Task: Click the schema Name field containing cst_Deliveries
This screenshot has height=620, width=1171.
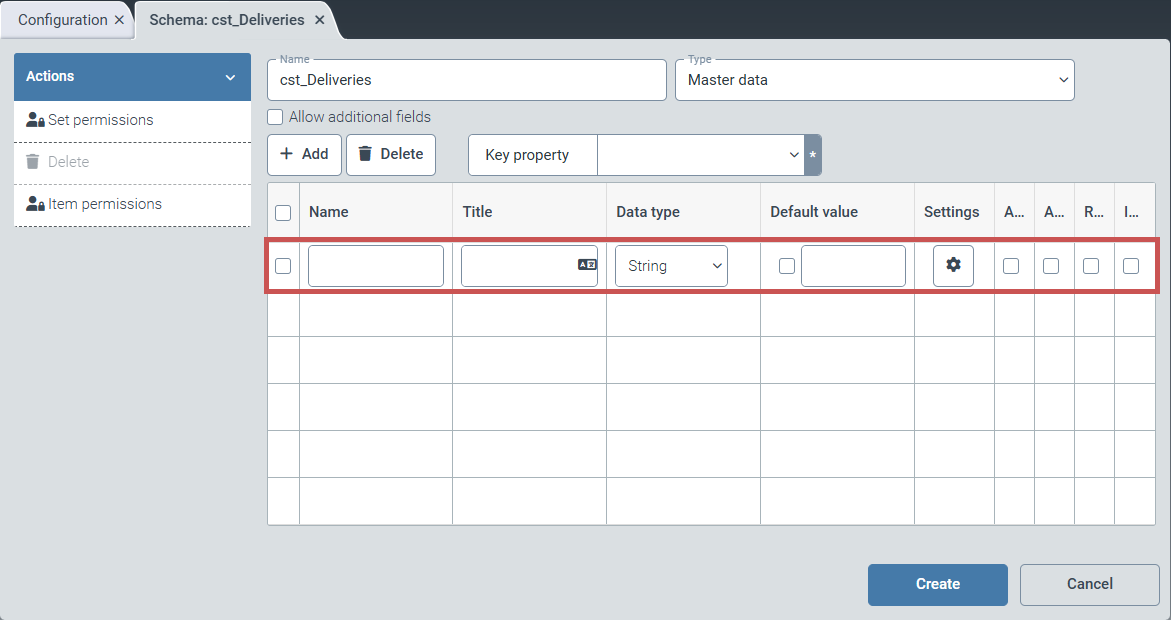Action: click(466, 80)
